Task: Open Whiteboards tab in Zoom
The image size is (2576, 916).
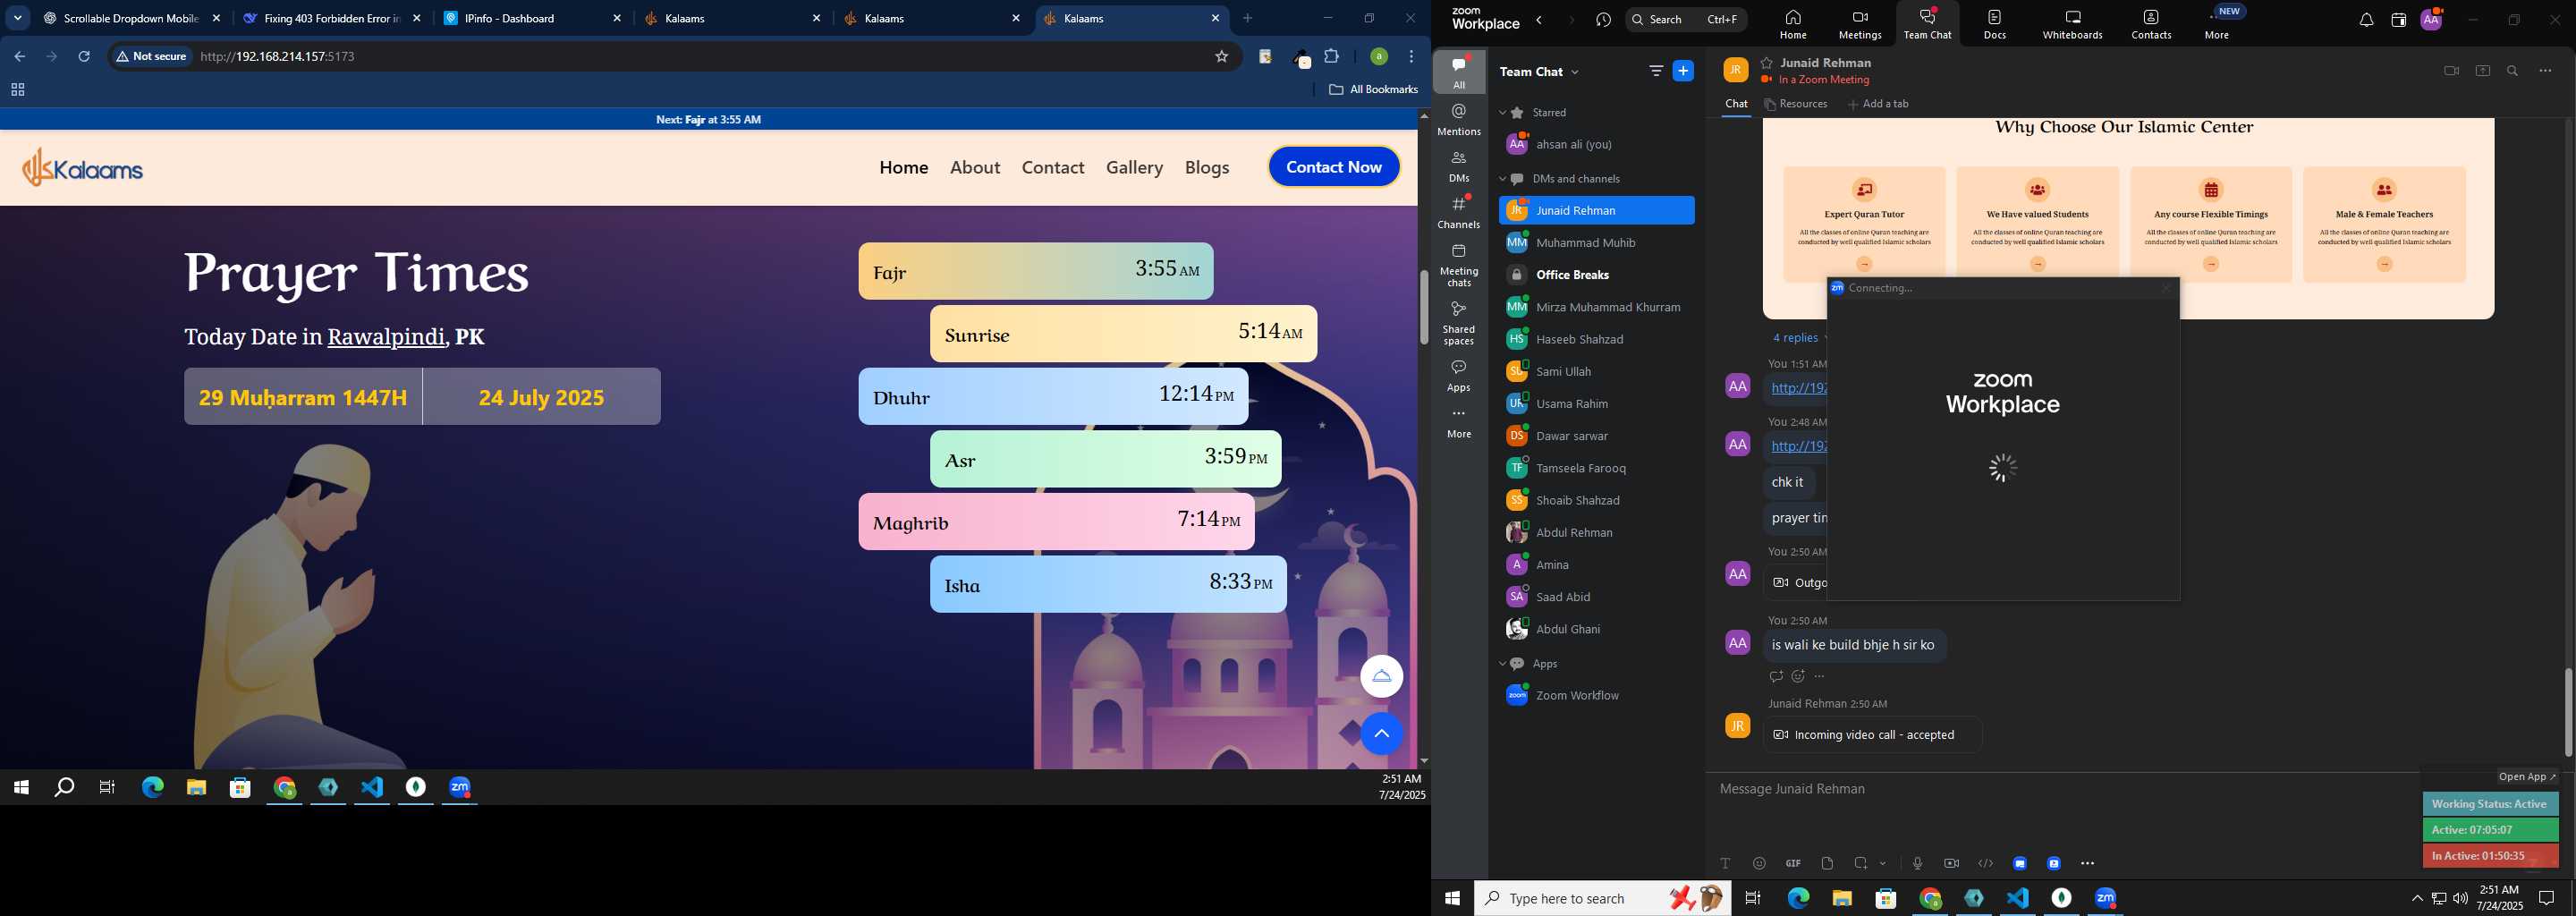Action: pyautogui.click(x=2072, y=24)
